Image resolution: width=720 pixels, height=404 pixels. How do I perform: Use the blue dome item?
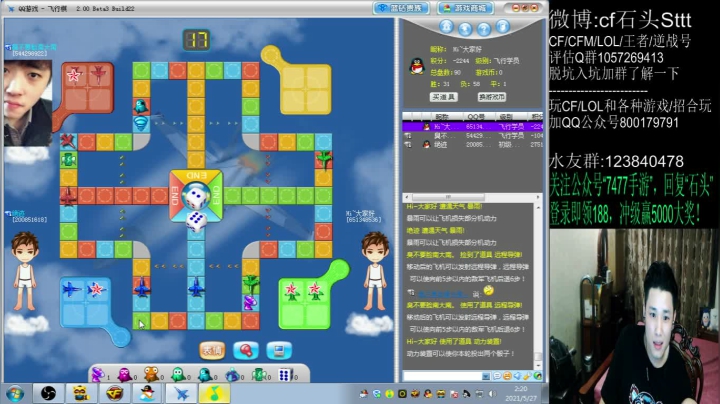(232, 375)
